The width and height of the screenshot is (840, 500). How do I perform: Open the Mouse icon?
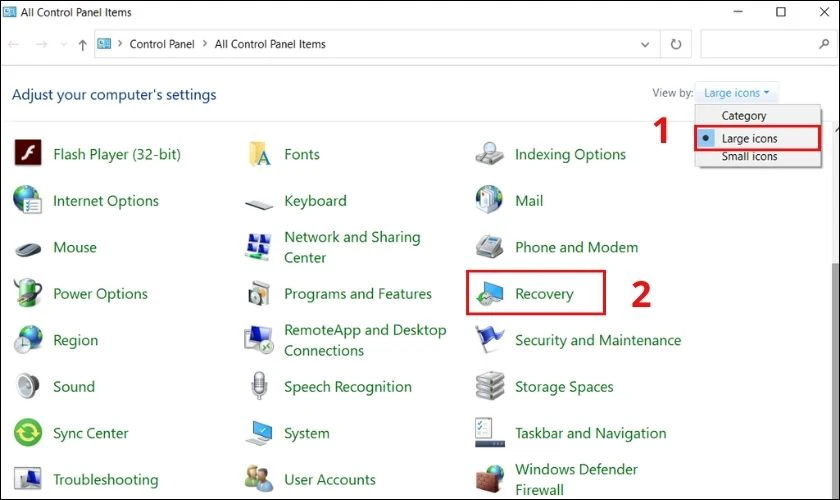tap(28, 249)
